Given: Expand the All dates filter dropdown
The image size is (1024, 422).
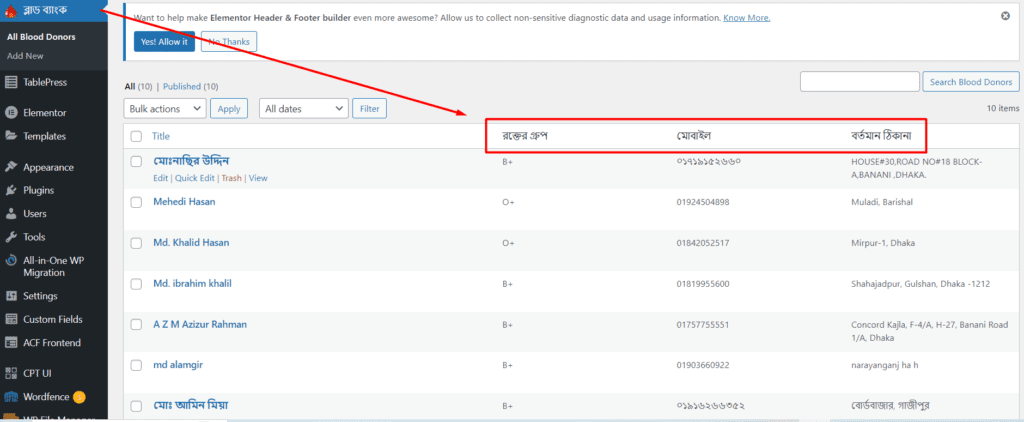Looking at the screenshot, I should pos(303,108).
